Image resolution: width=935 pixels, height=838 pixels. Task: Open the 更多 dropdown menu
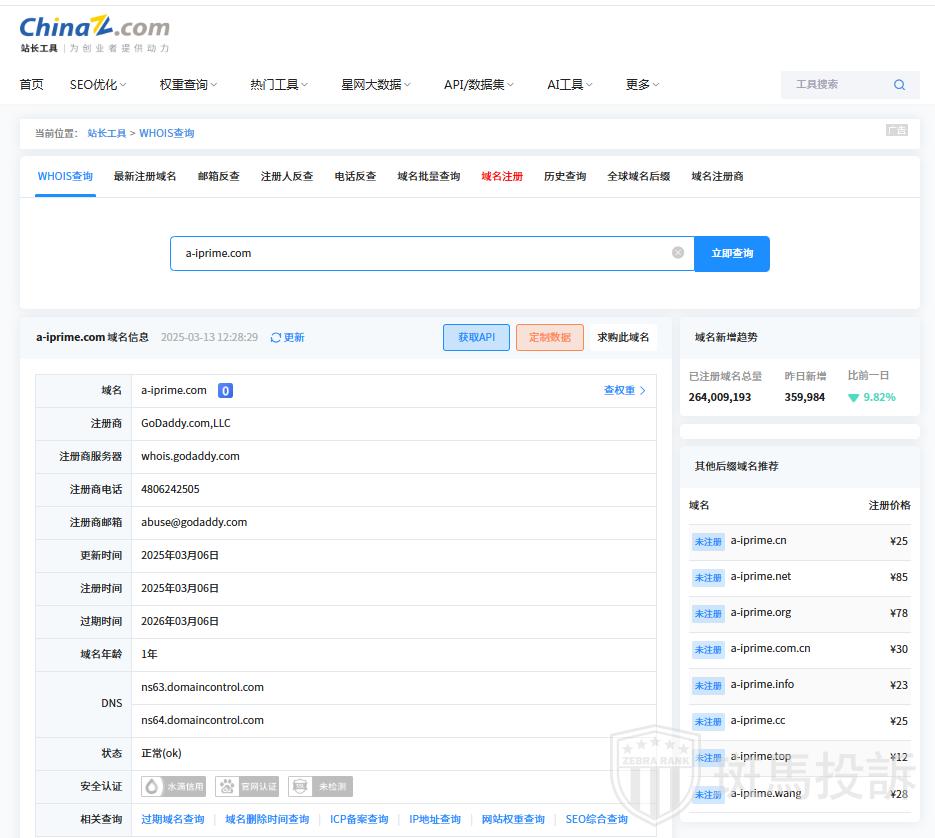click(642, 85)
